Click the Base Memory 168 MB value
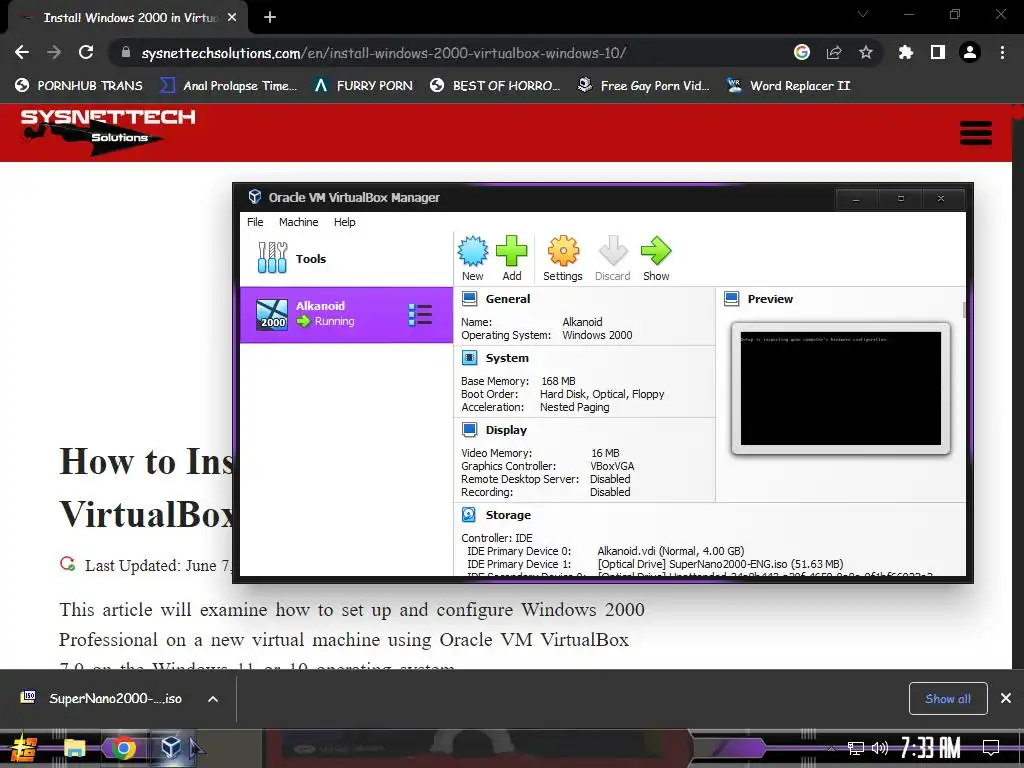The image size is (1024, 768). pyautogui.click(x=558, y=381)
